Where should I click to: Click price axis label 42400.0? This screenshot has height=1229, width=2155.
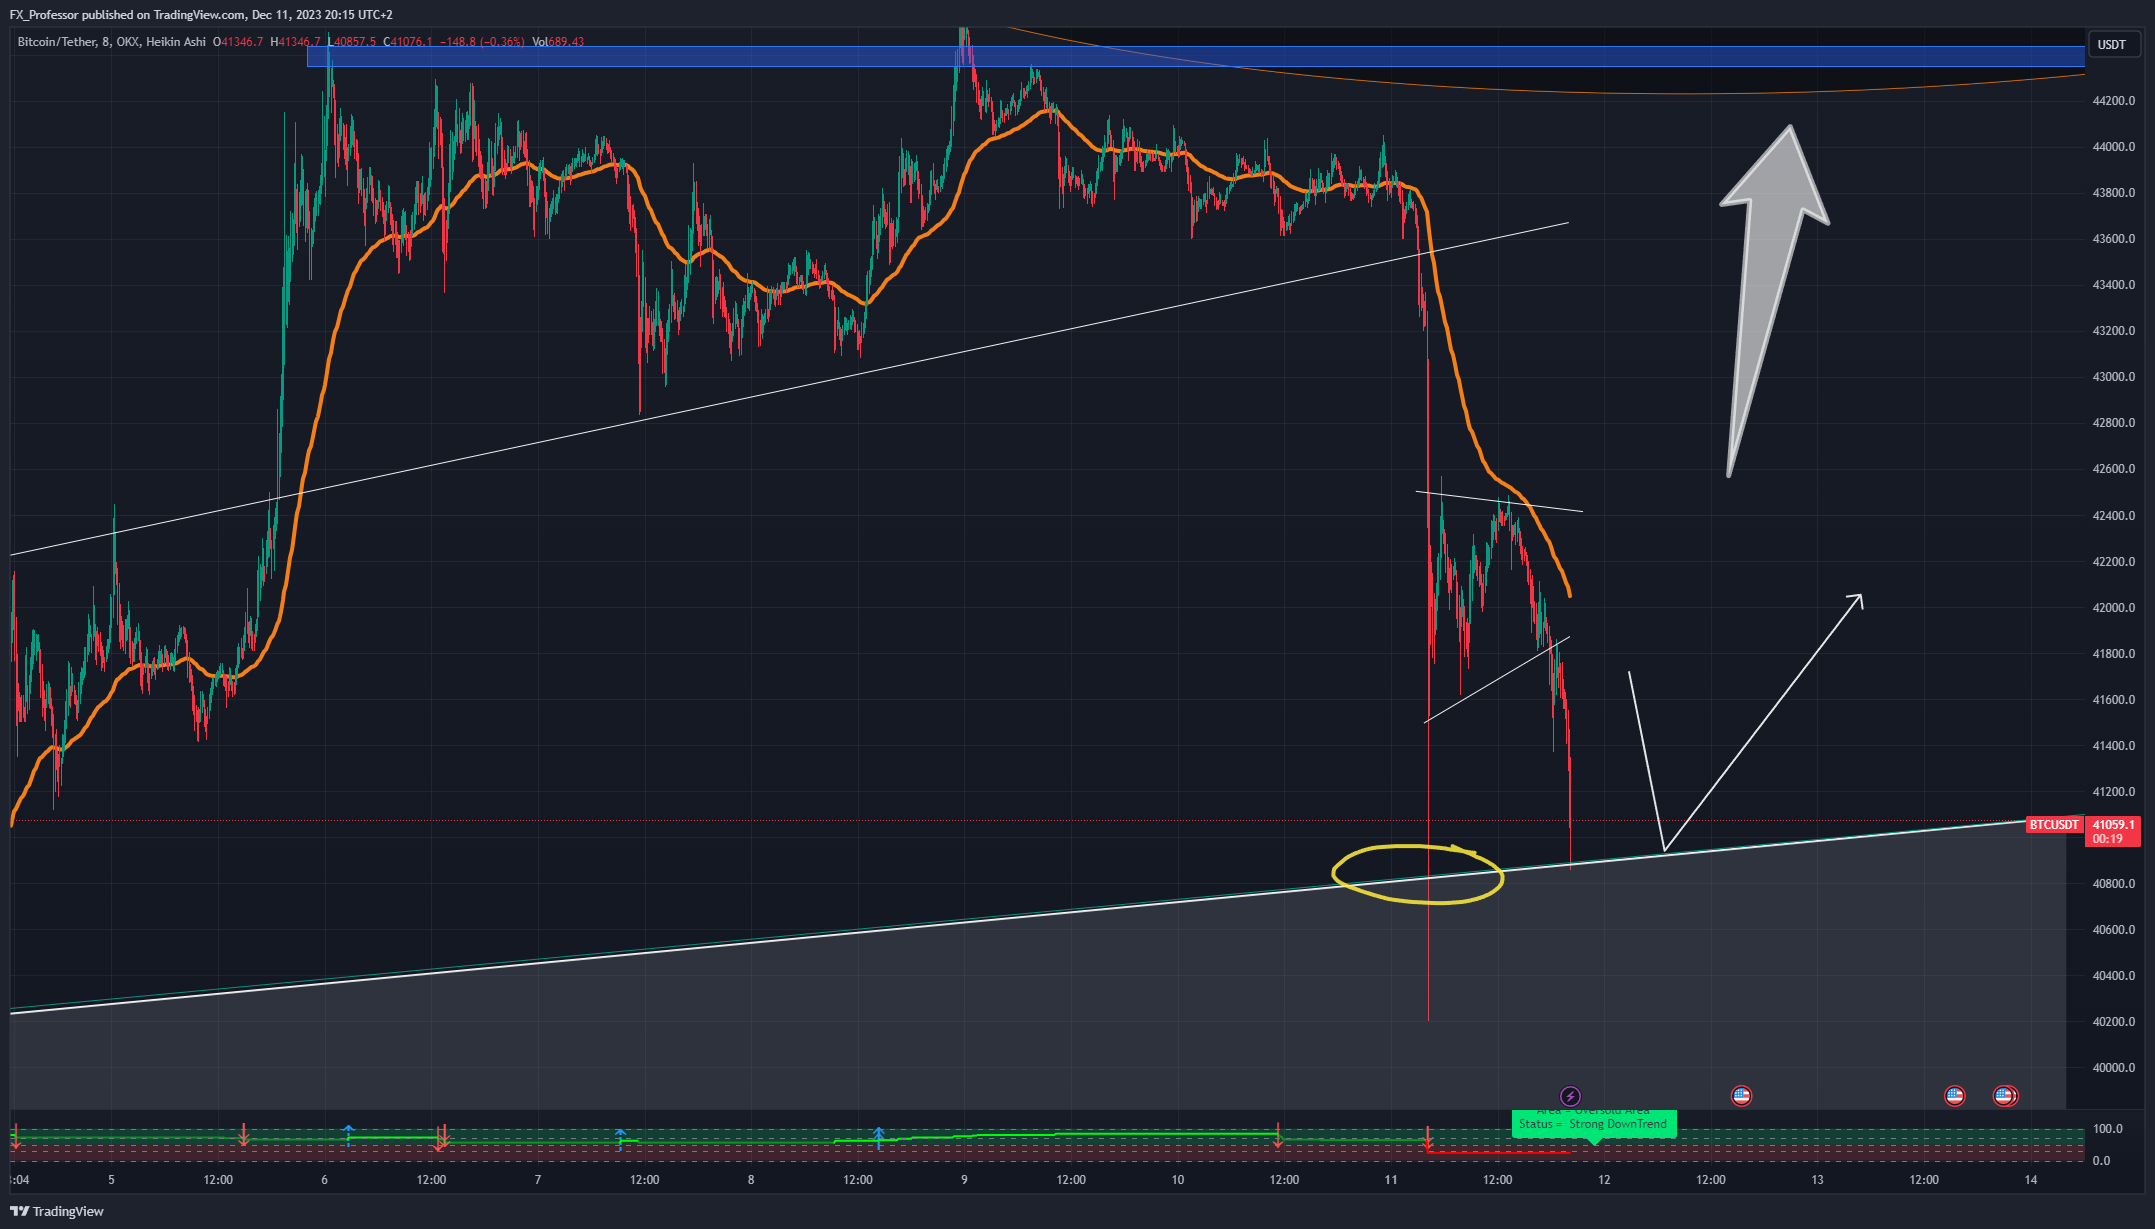2113,516
